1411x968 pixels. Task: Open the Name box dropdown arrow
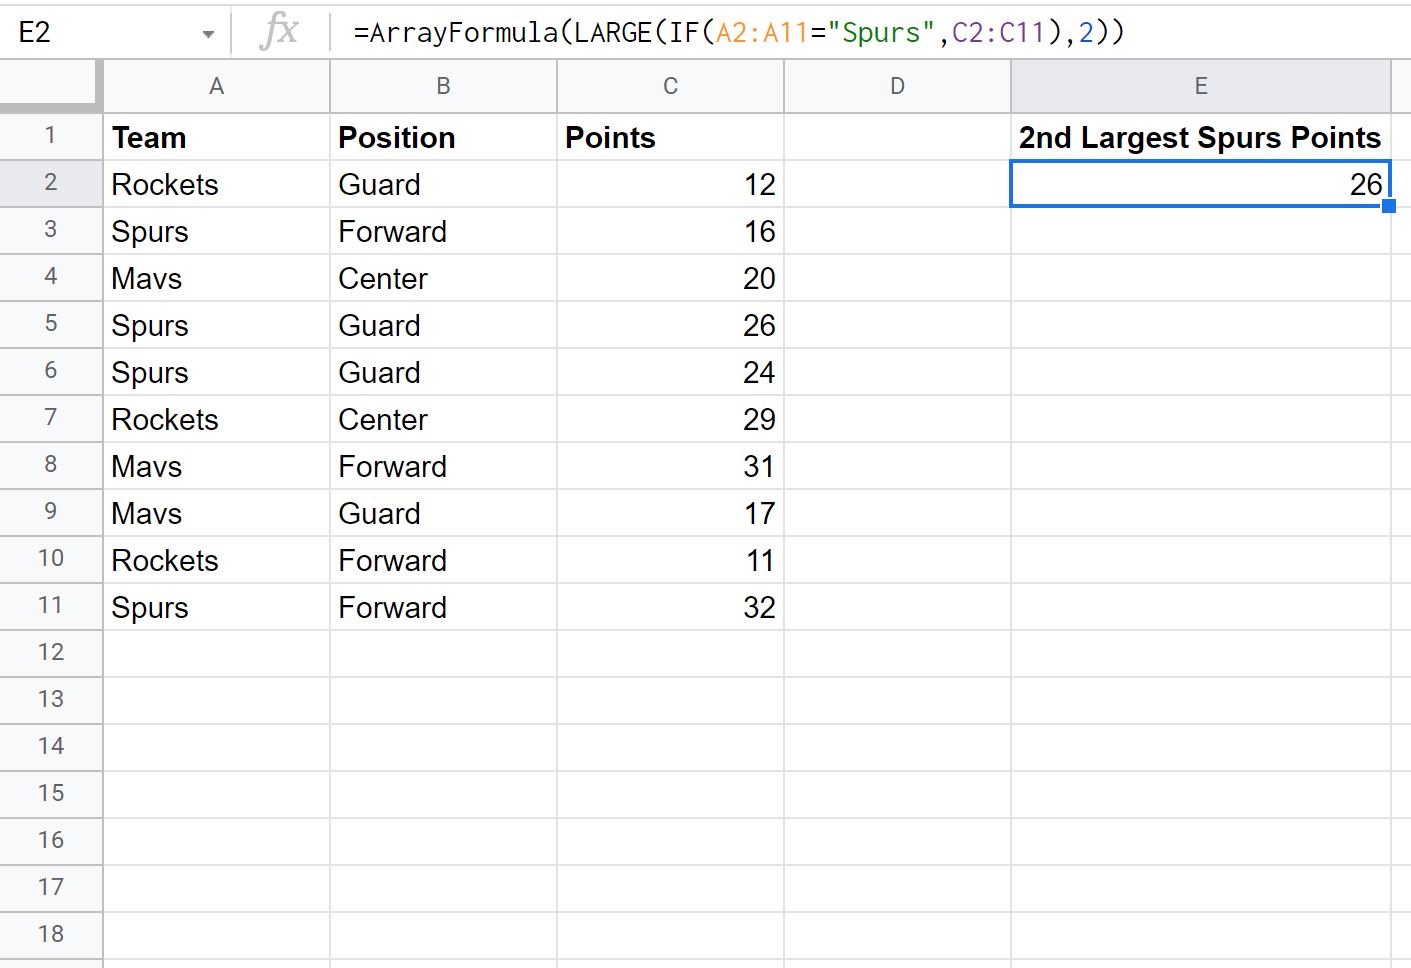click(208, 34)
